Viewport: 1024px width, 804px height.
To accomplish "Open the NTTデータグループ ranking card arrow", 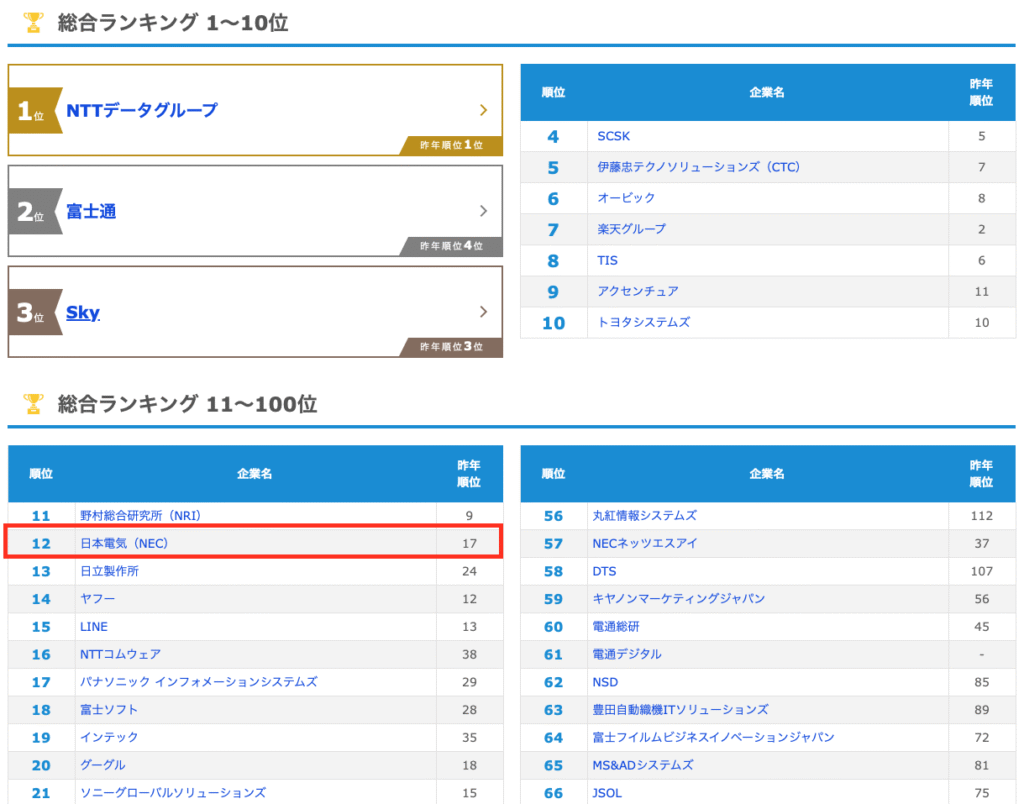I will pos(483,110).
